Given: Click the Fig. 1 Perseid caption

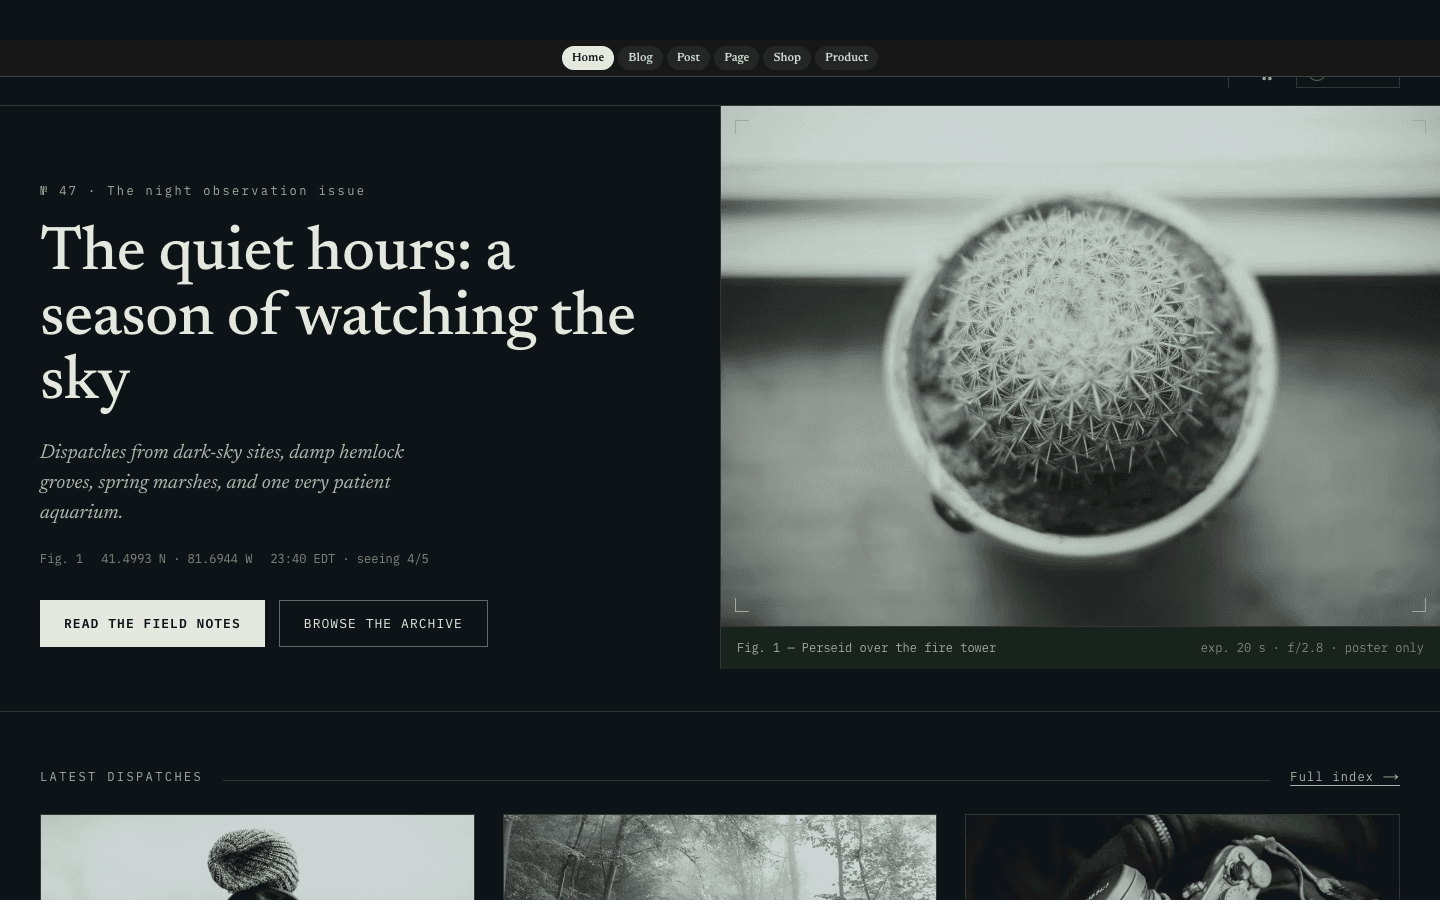Looking at the screenshot, I should (866, 648).
